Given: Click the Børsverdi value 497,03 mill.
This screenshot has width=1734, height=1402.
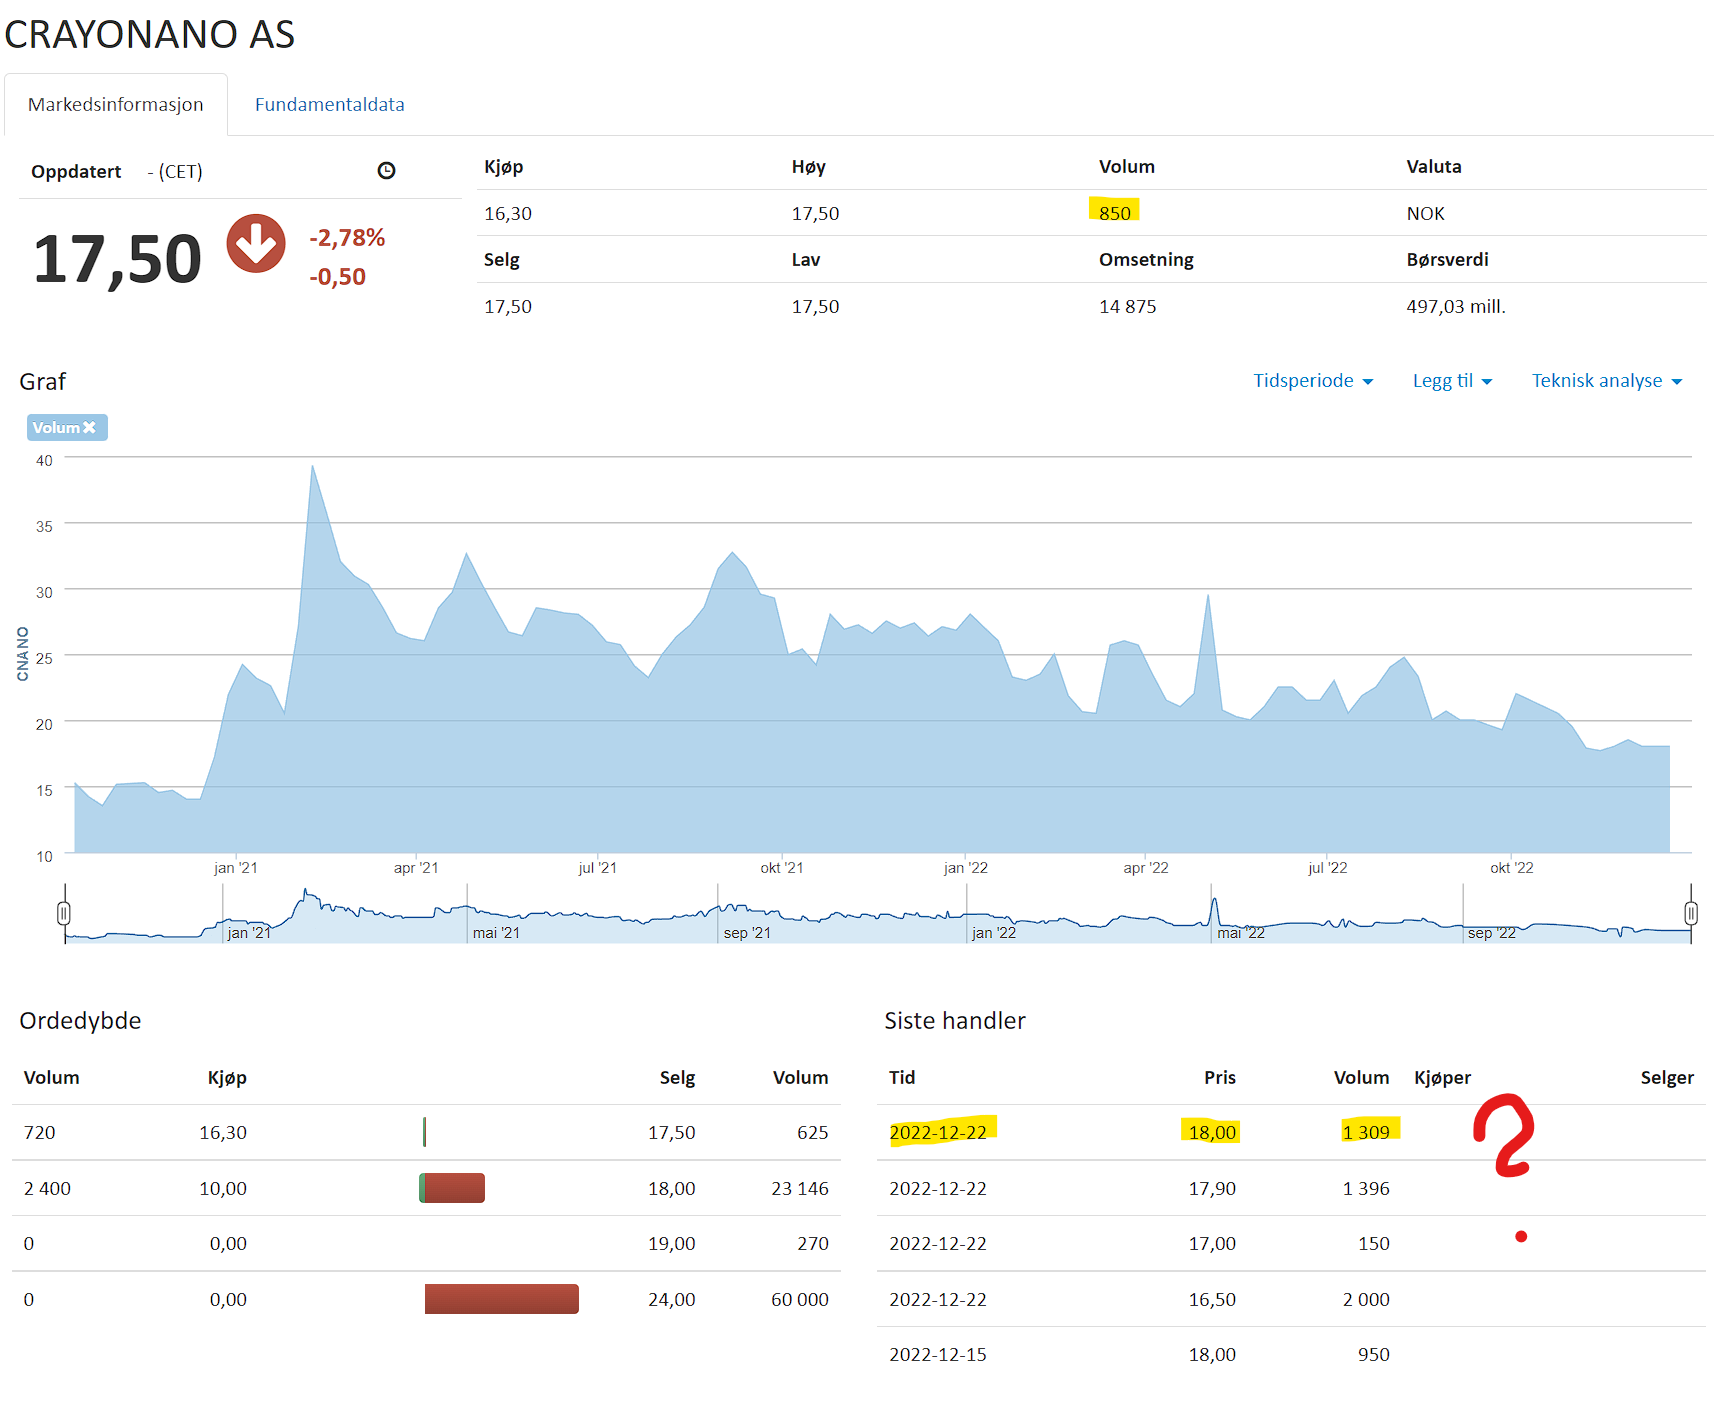Looking at the screenshot, I should click(1456, 307).
